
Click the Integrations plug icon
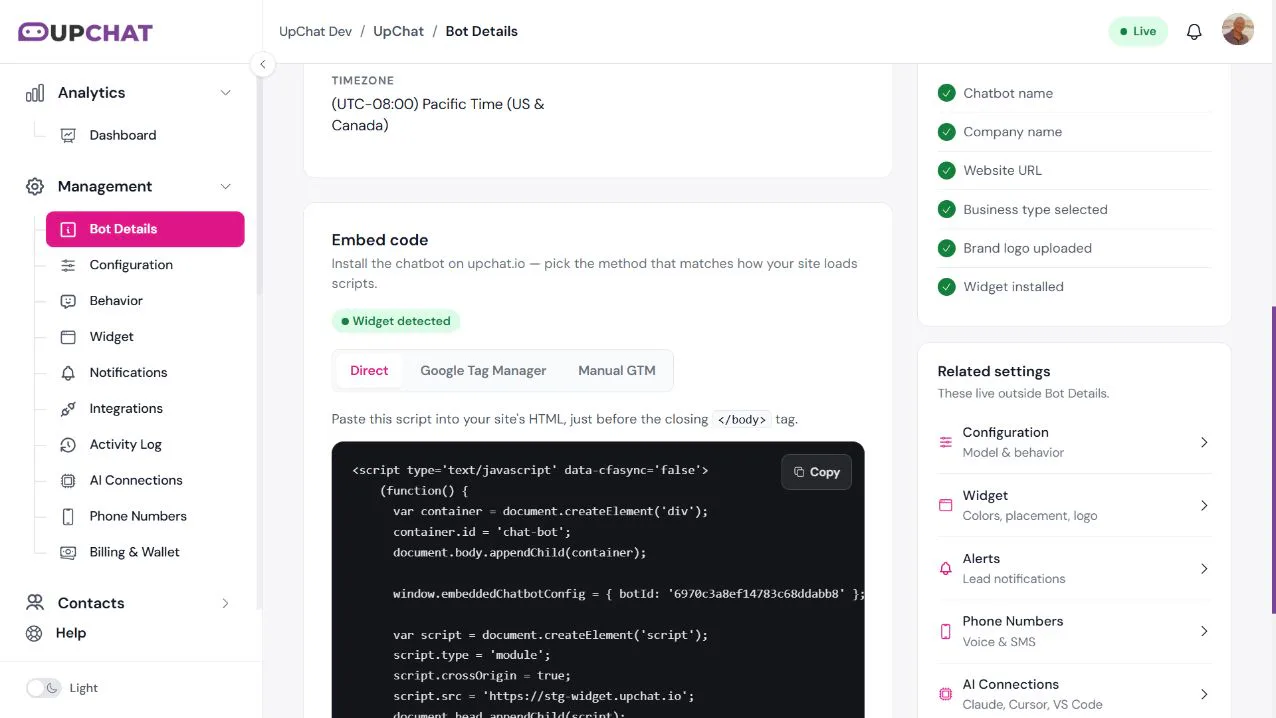pyautogui.click(x=68, y=409)
